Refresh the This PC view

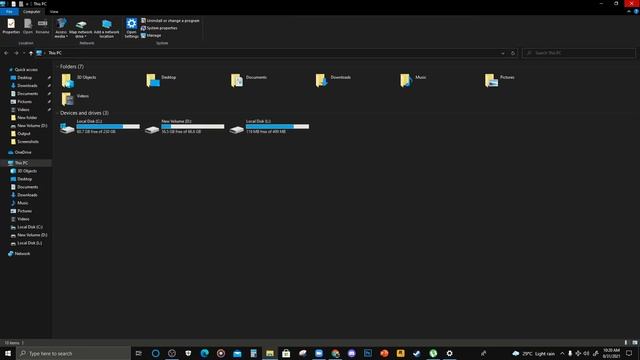pos(513,53)
